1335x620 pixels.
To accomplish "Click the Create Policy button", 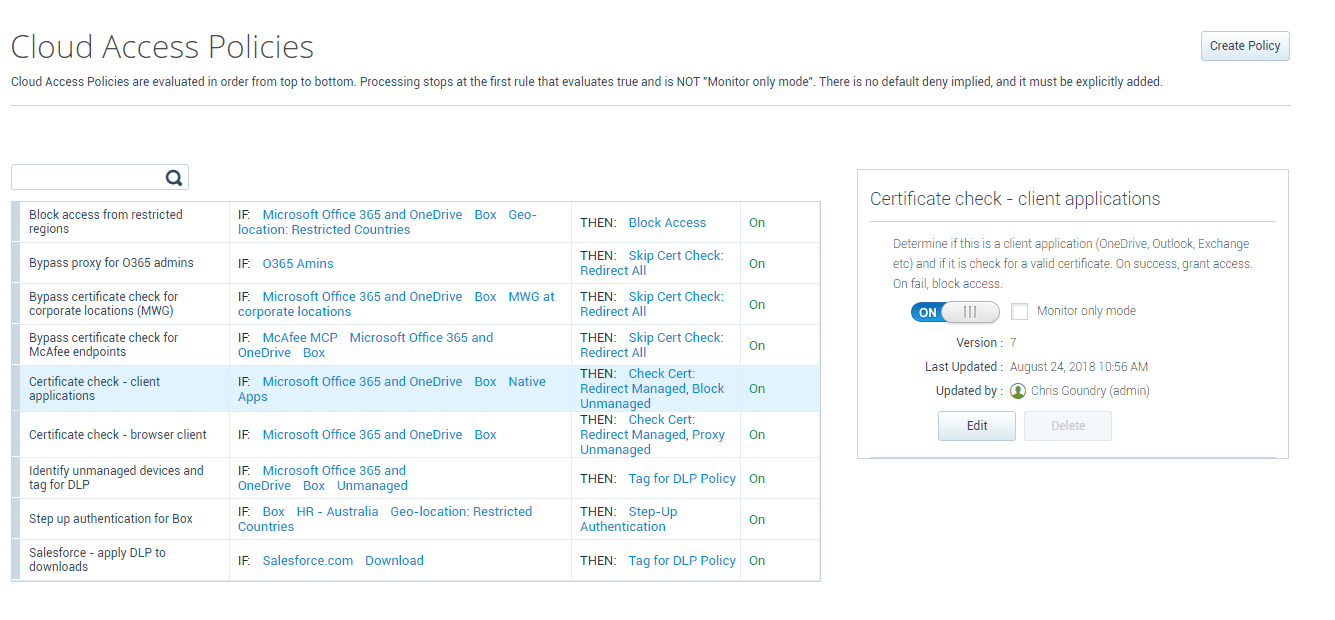I will point(1245,46).
